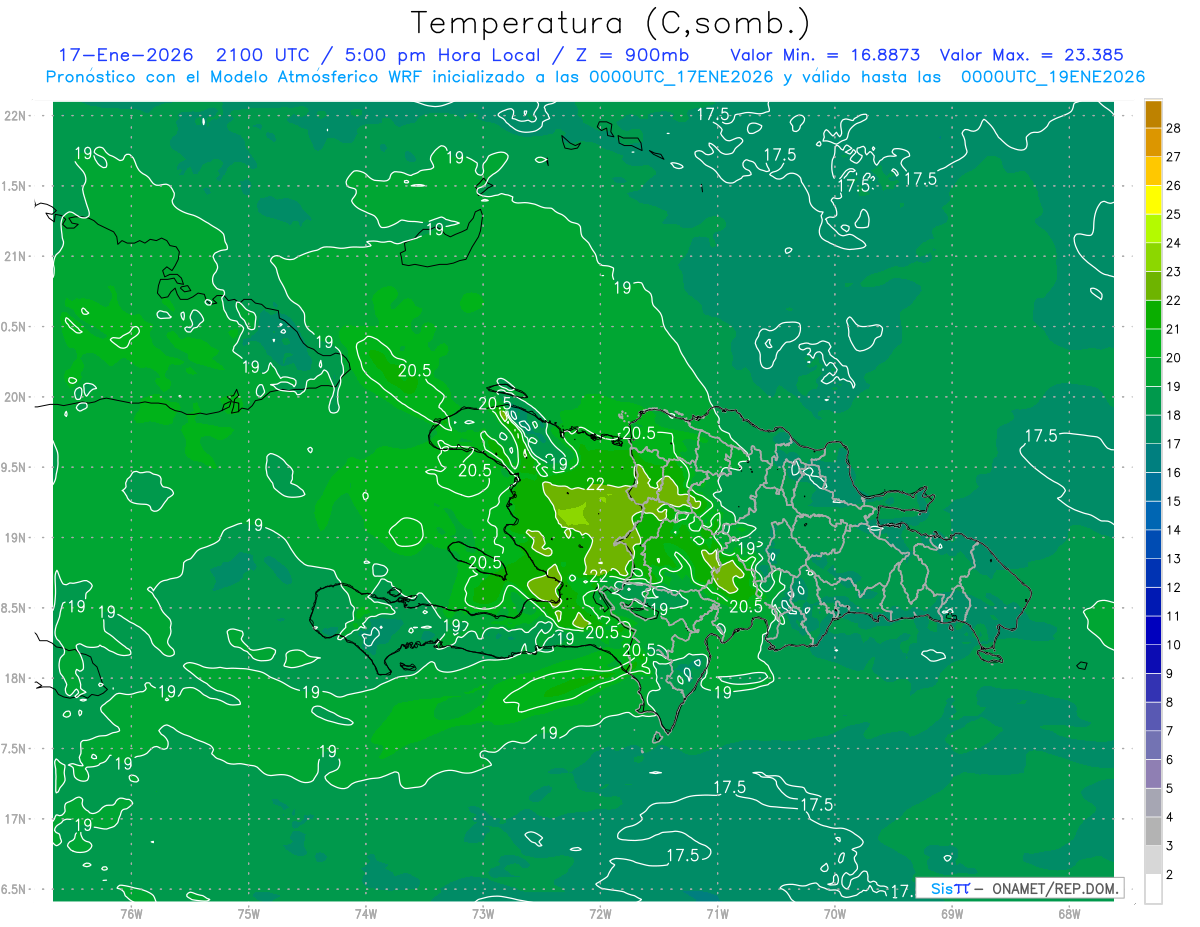Pick the yellow swatch between 25 and 26
Screen dimensions: 1200x927
1153,200
